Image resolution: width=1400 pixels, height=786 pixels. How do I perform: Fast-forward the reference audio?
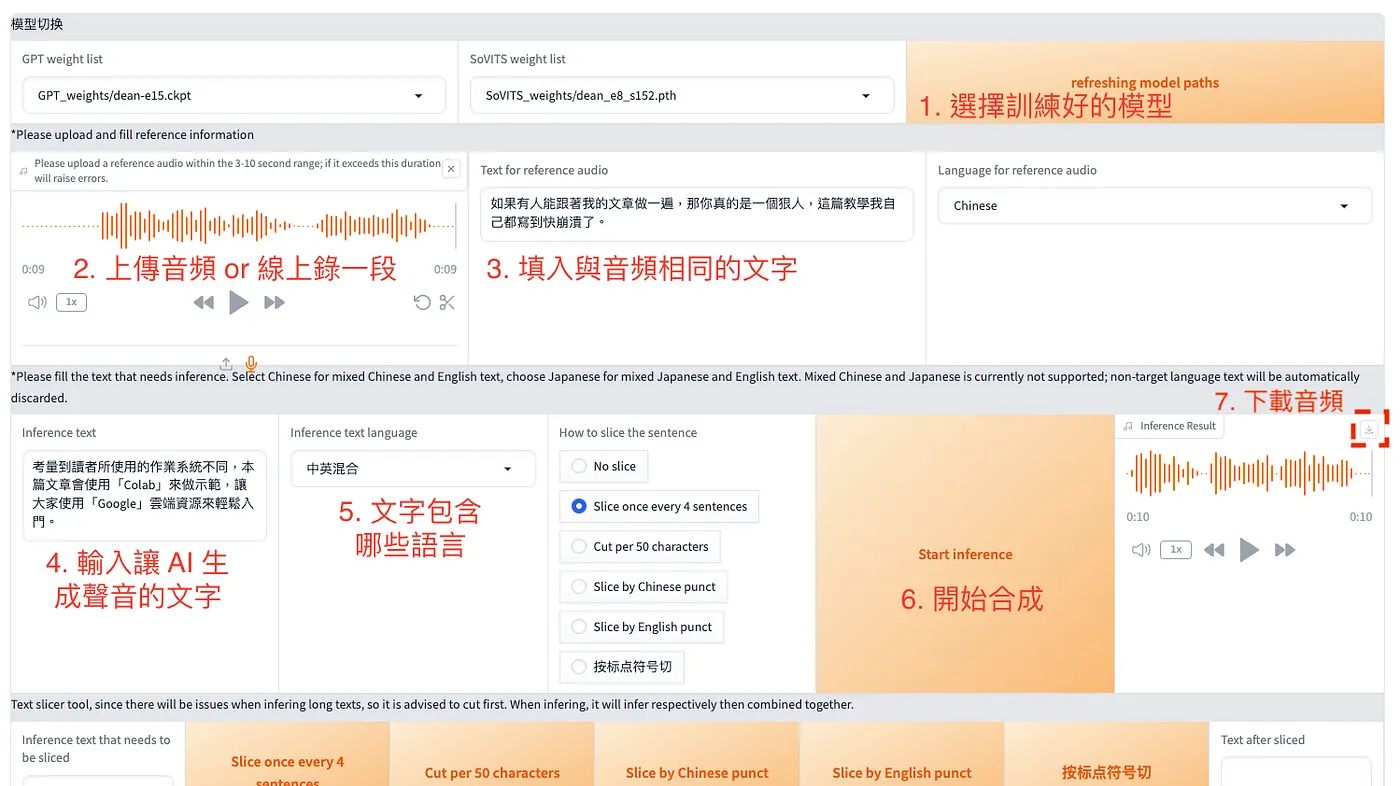click(x=274, y=302)
